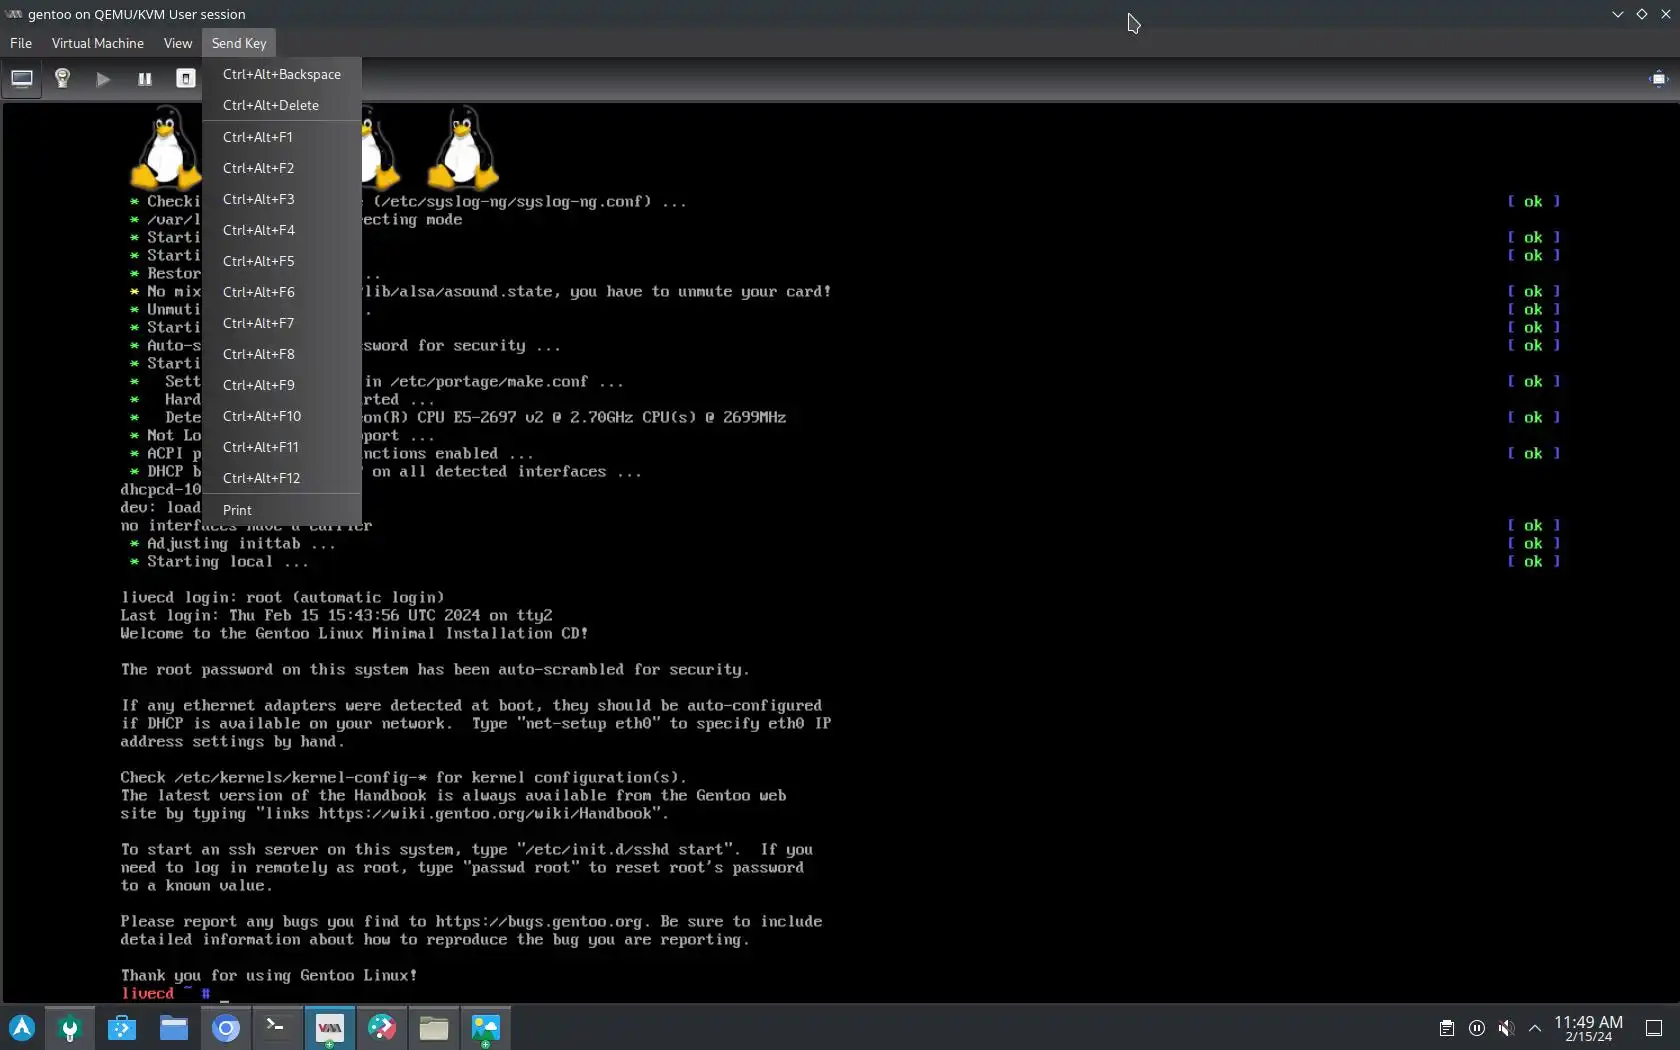Launch the Discover software store
The image size is (1680, 1050).
coord(122,1027)
